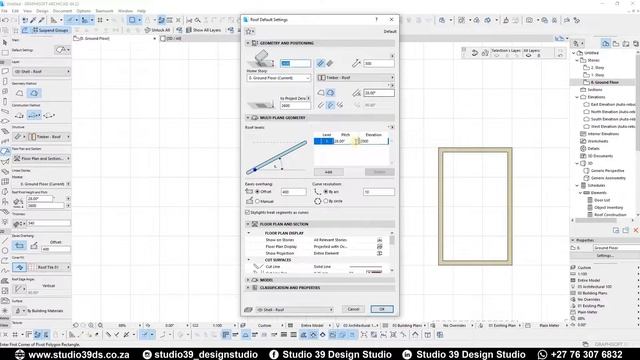Open the Shell - Roof layer dropdown in dialog
This screenshot has height=360, width=640.
point(295,309)
